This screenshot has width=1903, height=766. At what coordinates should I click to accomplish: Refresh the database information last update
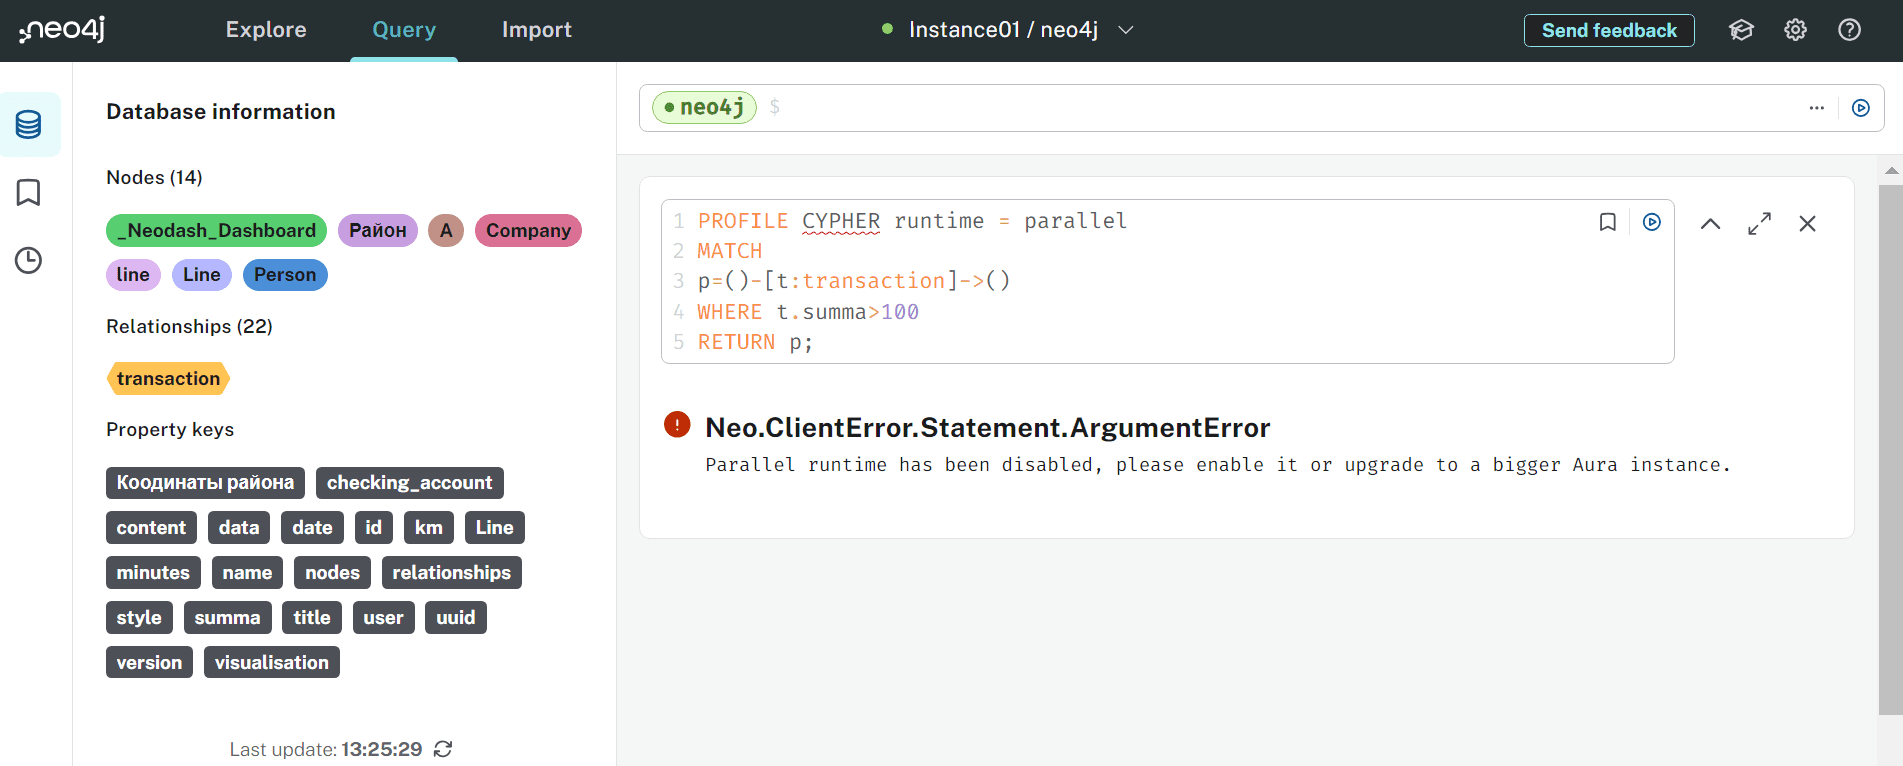click(443, 749)
